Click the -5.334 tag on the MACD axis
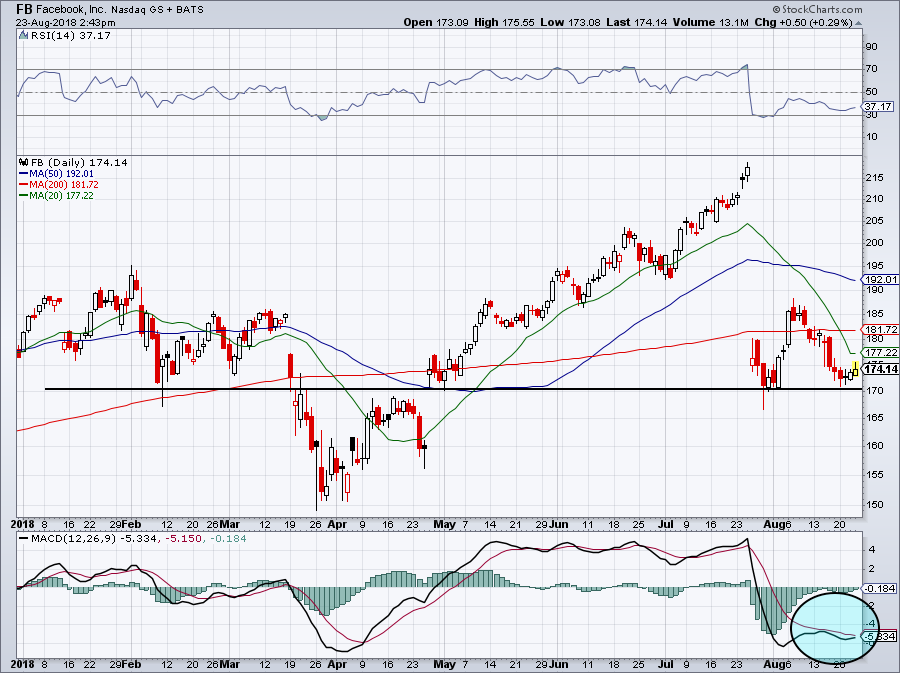900x673 pixels. [879, 637]
